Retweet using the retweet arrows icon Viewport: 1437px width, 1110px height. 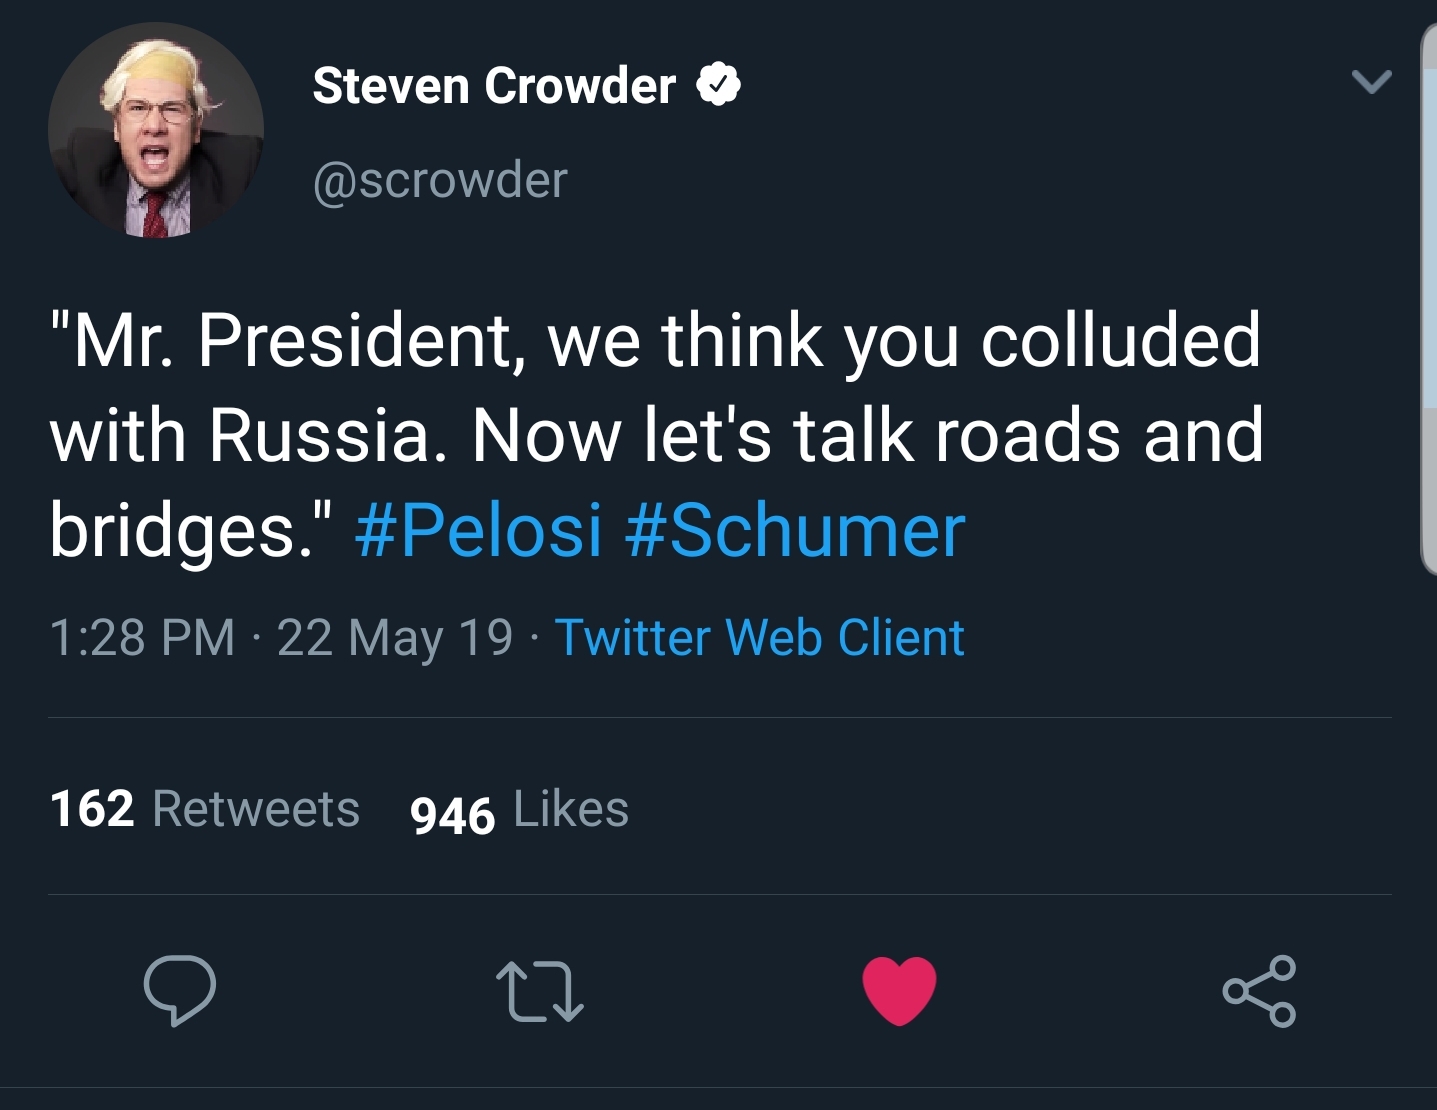[x=540, y=991]
